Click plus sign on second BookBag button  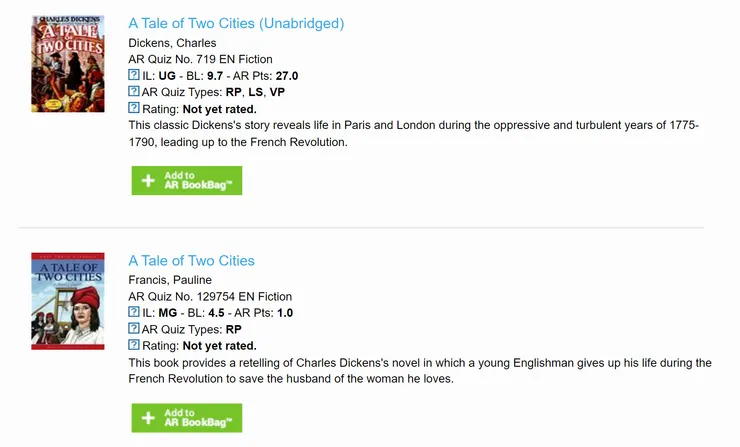click(x=148, y=418)
